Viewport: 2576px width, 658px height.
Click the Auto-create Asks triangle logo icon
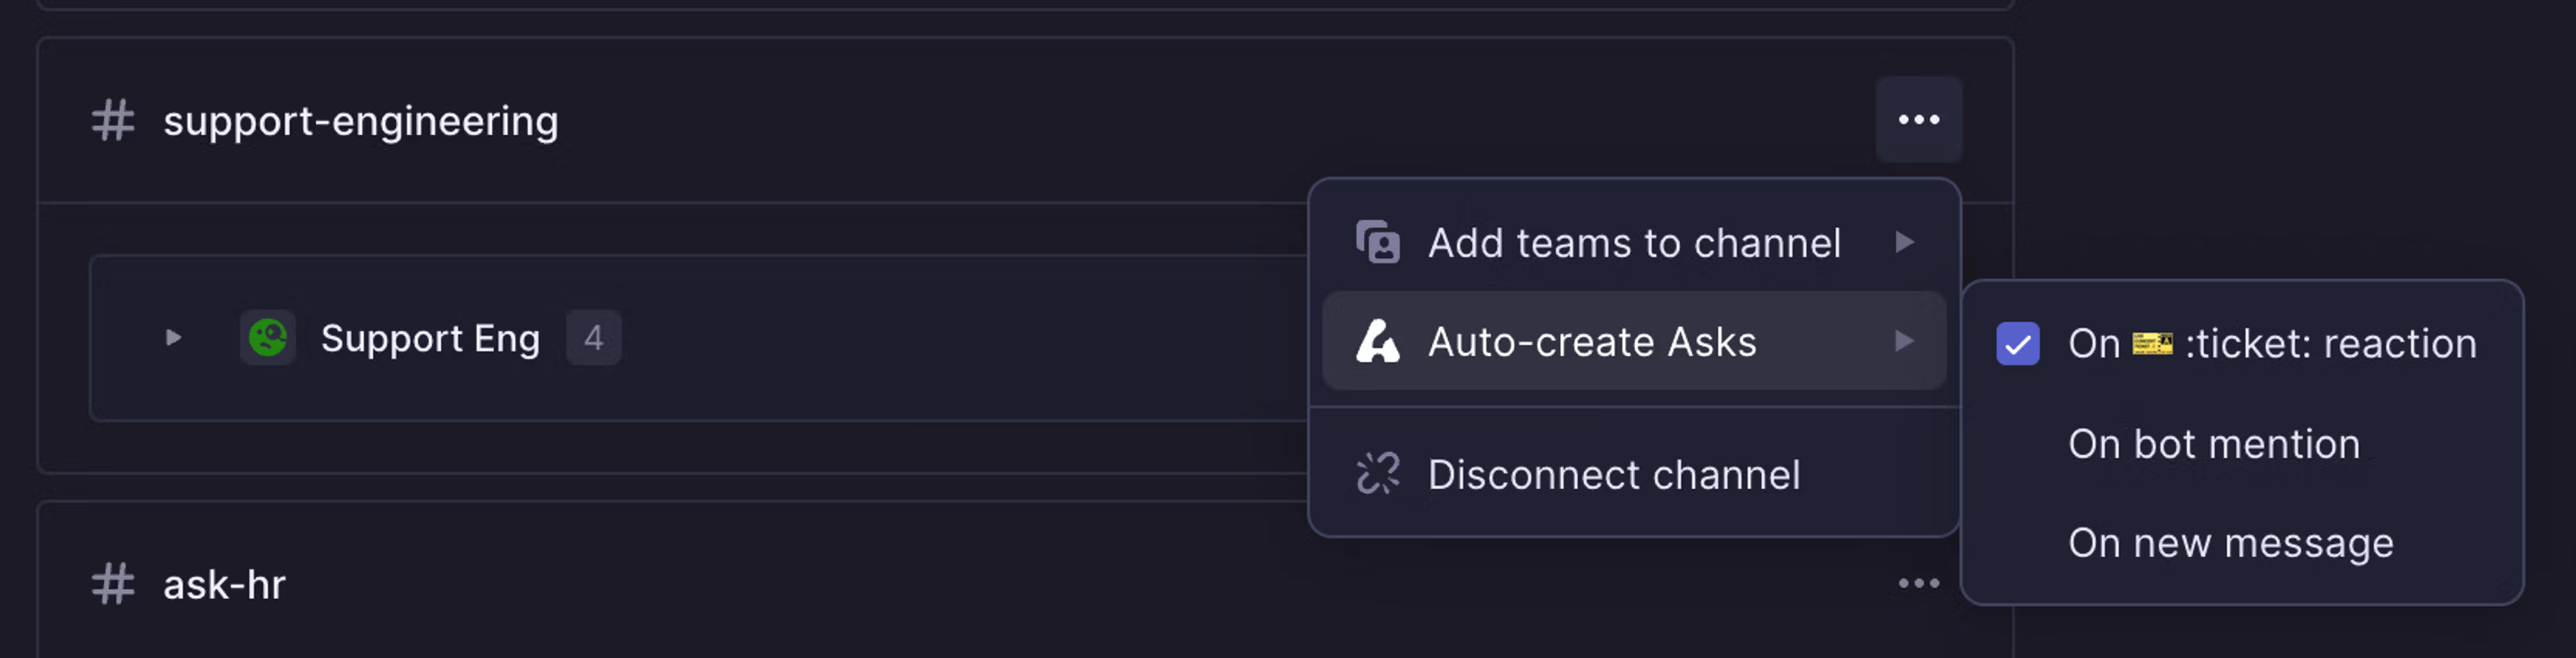pos(1377,341)
